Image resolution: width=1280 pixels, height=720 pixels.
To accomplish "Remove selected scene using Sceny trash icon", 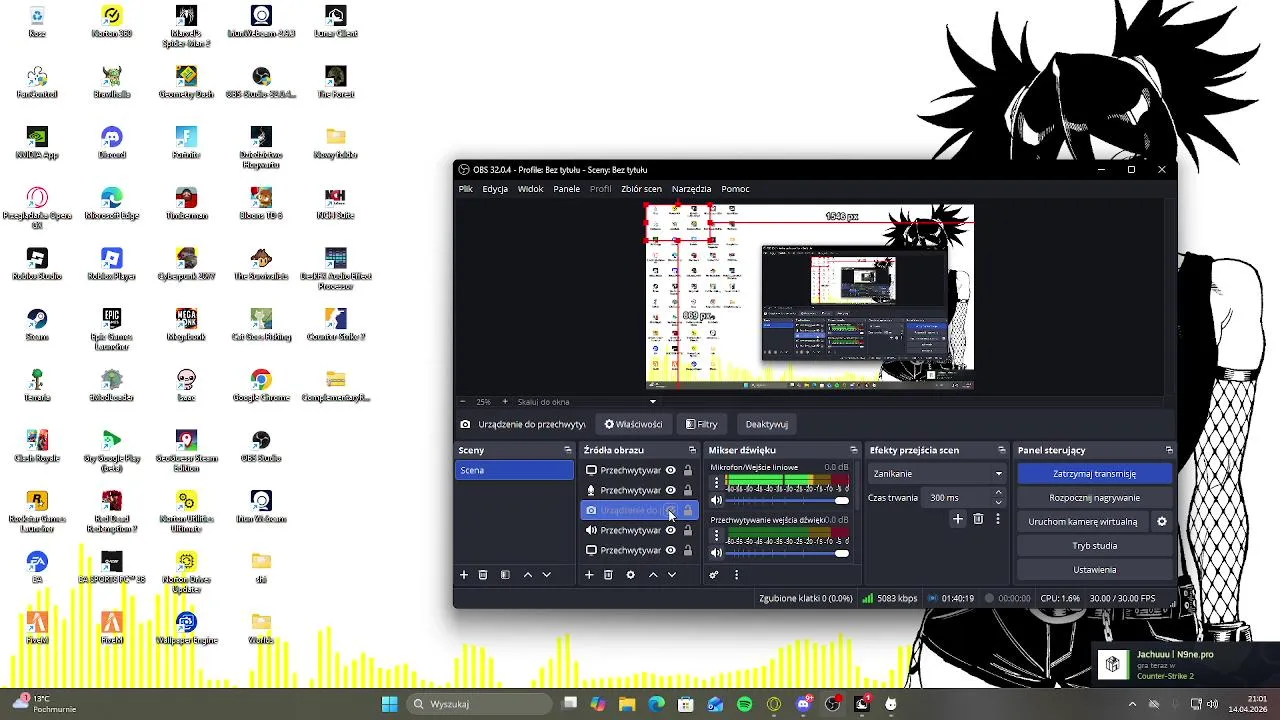I will pyautogui.click(x=483, y=575).
